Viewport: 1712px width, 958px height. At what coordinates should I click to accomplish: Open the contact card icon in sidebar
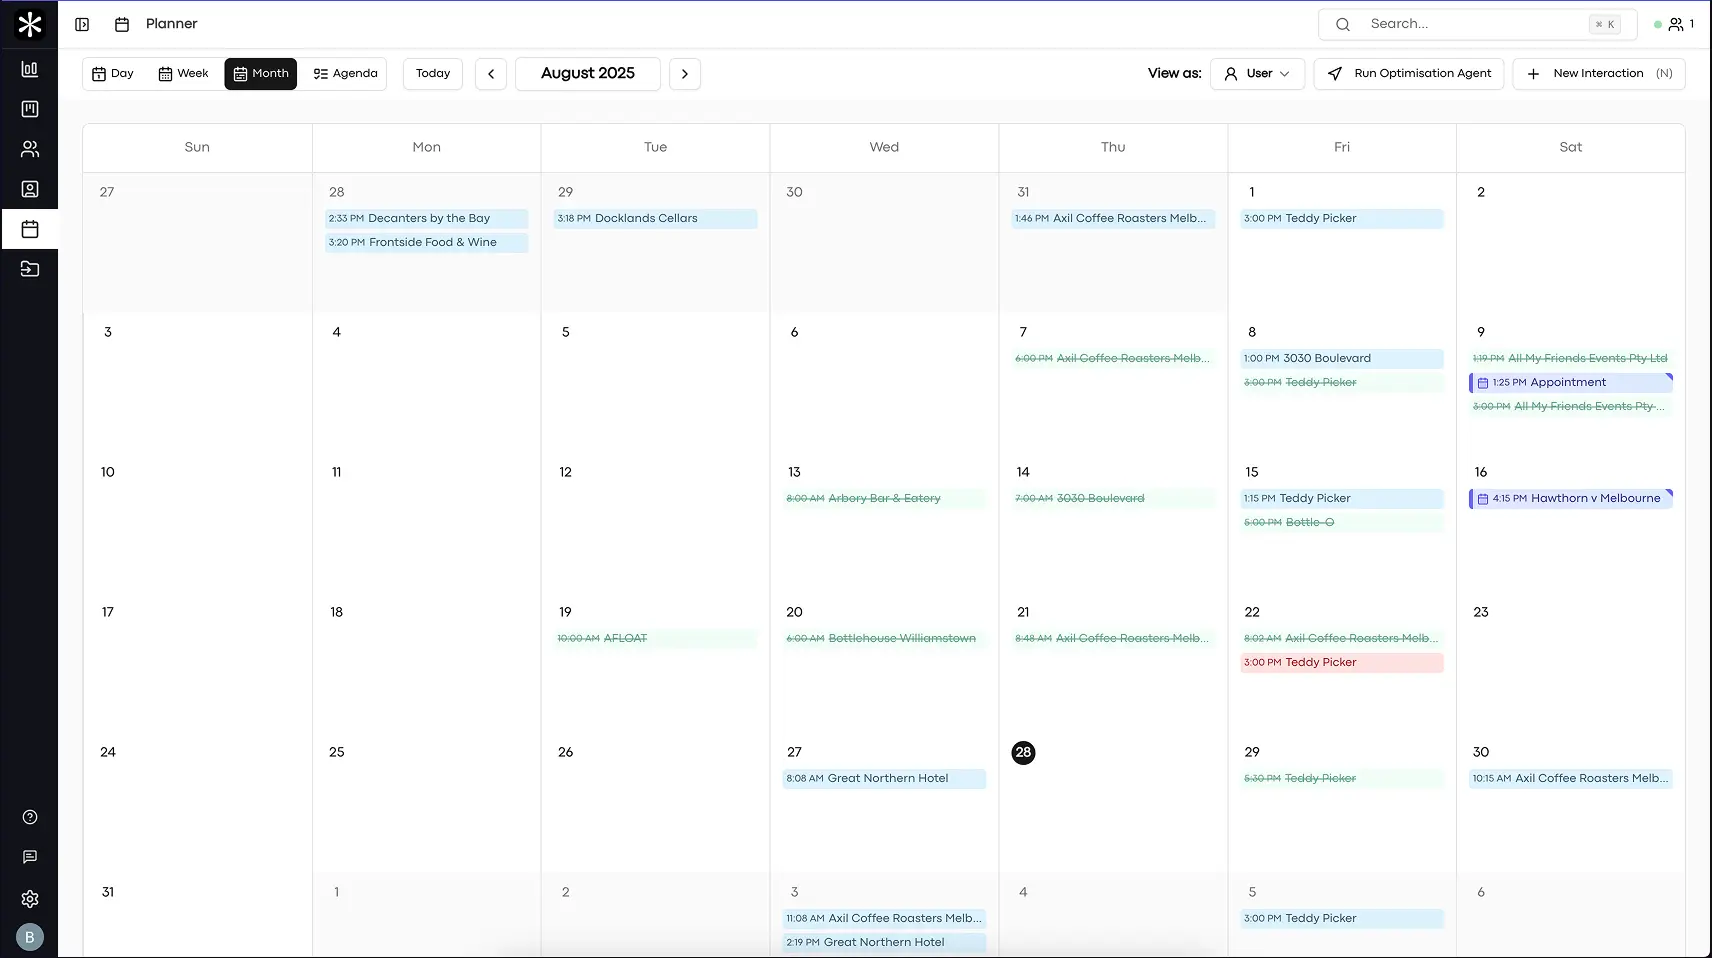(x=30, y=189)
